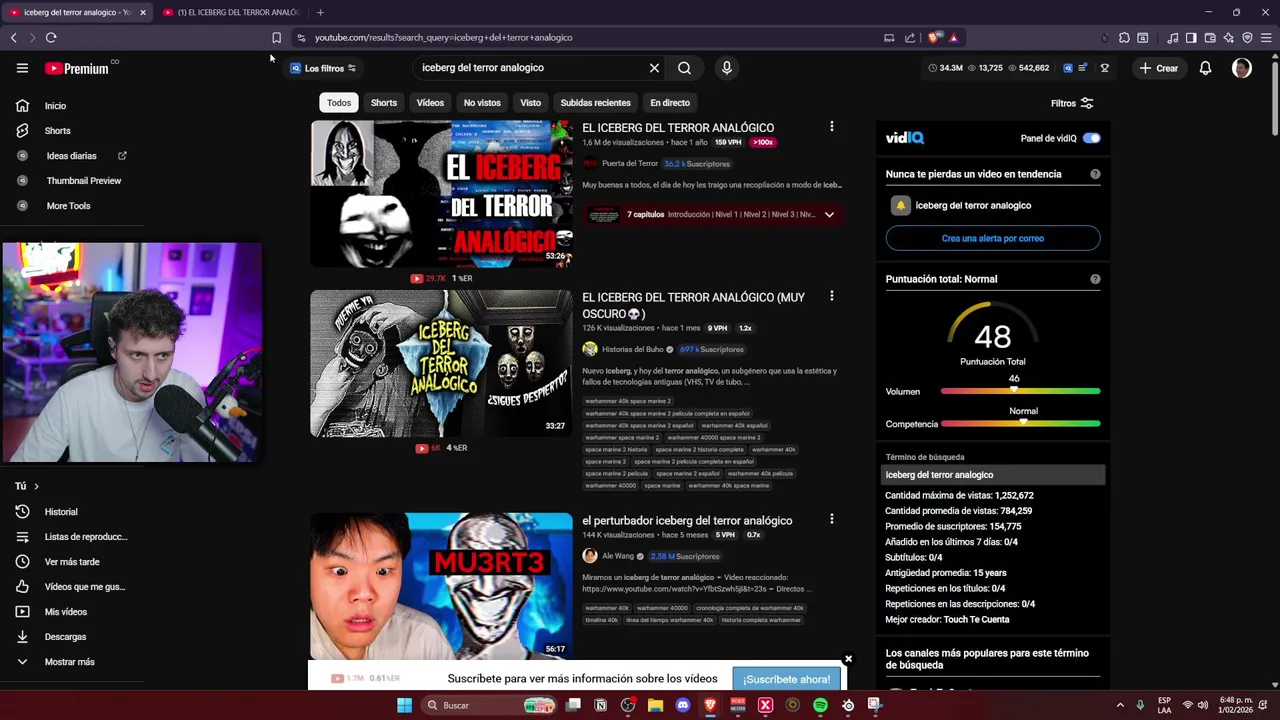Open help icon beside Nunca te pierdas
The height and width of the screenshot is (720, 1280).
[1095, 174]
